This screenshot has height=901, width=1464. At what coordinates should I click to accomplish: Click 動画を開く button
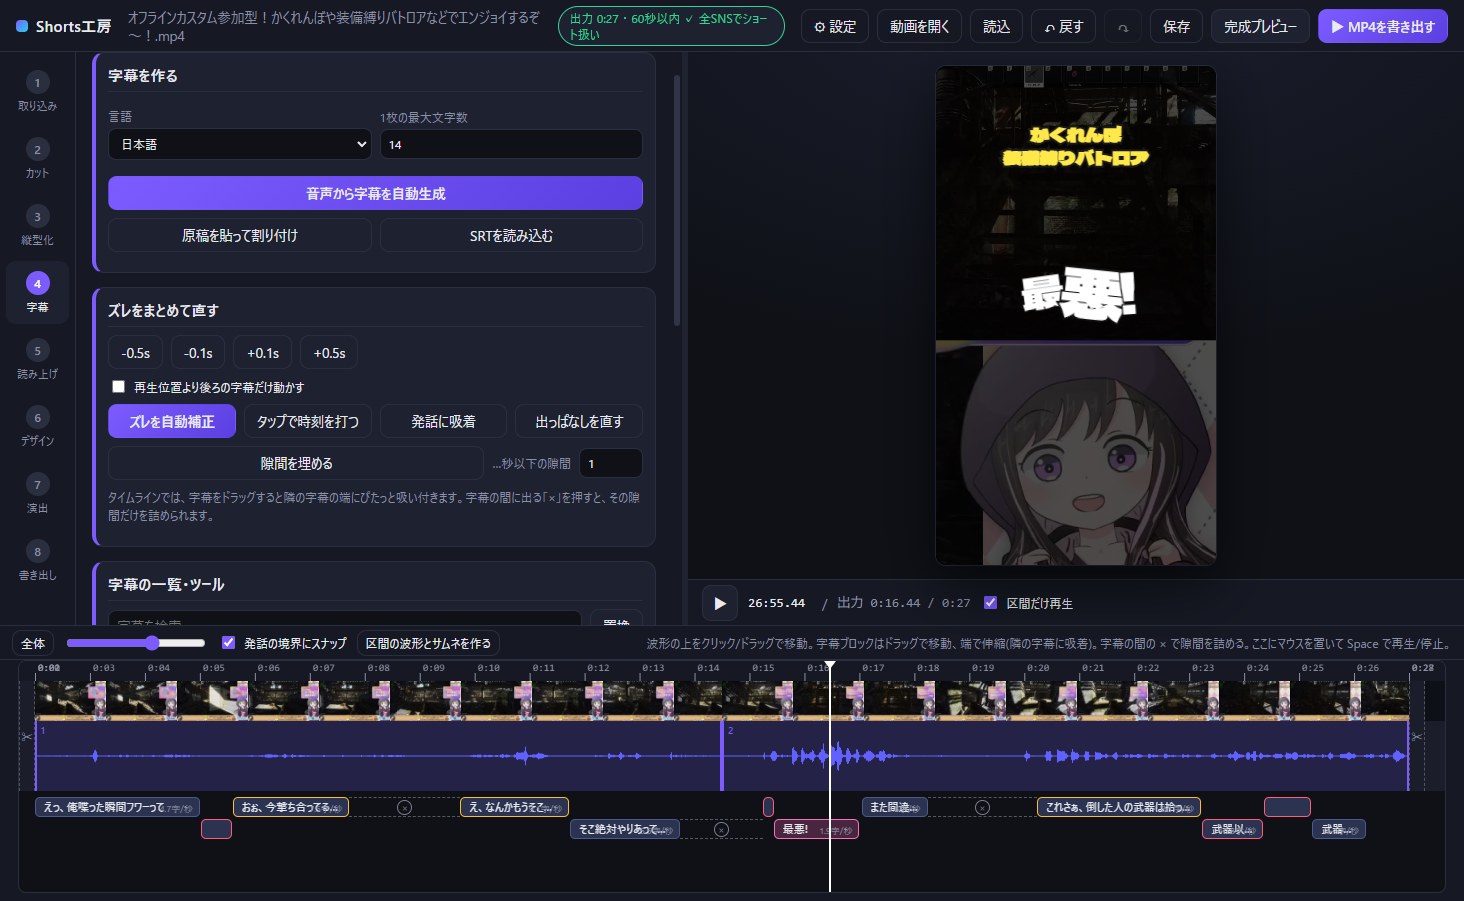[919, 27]
